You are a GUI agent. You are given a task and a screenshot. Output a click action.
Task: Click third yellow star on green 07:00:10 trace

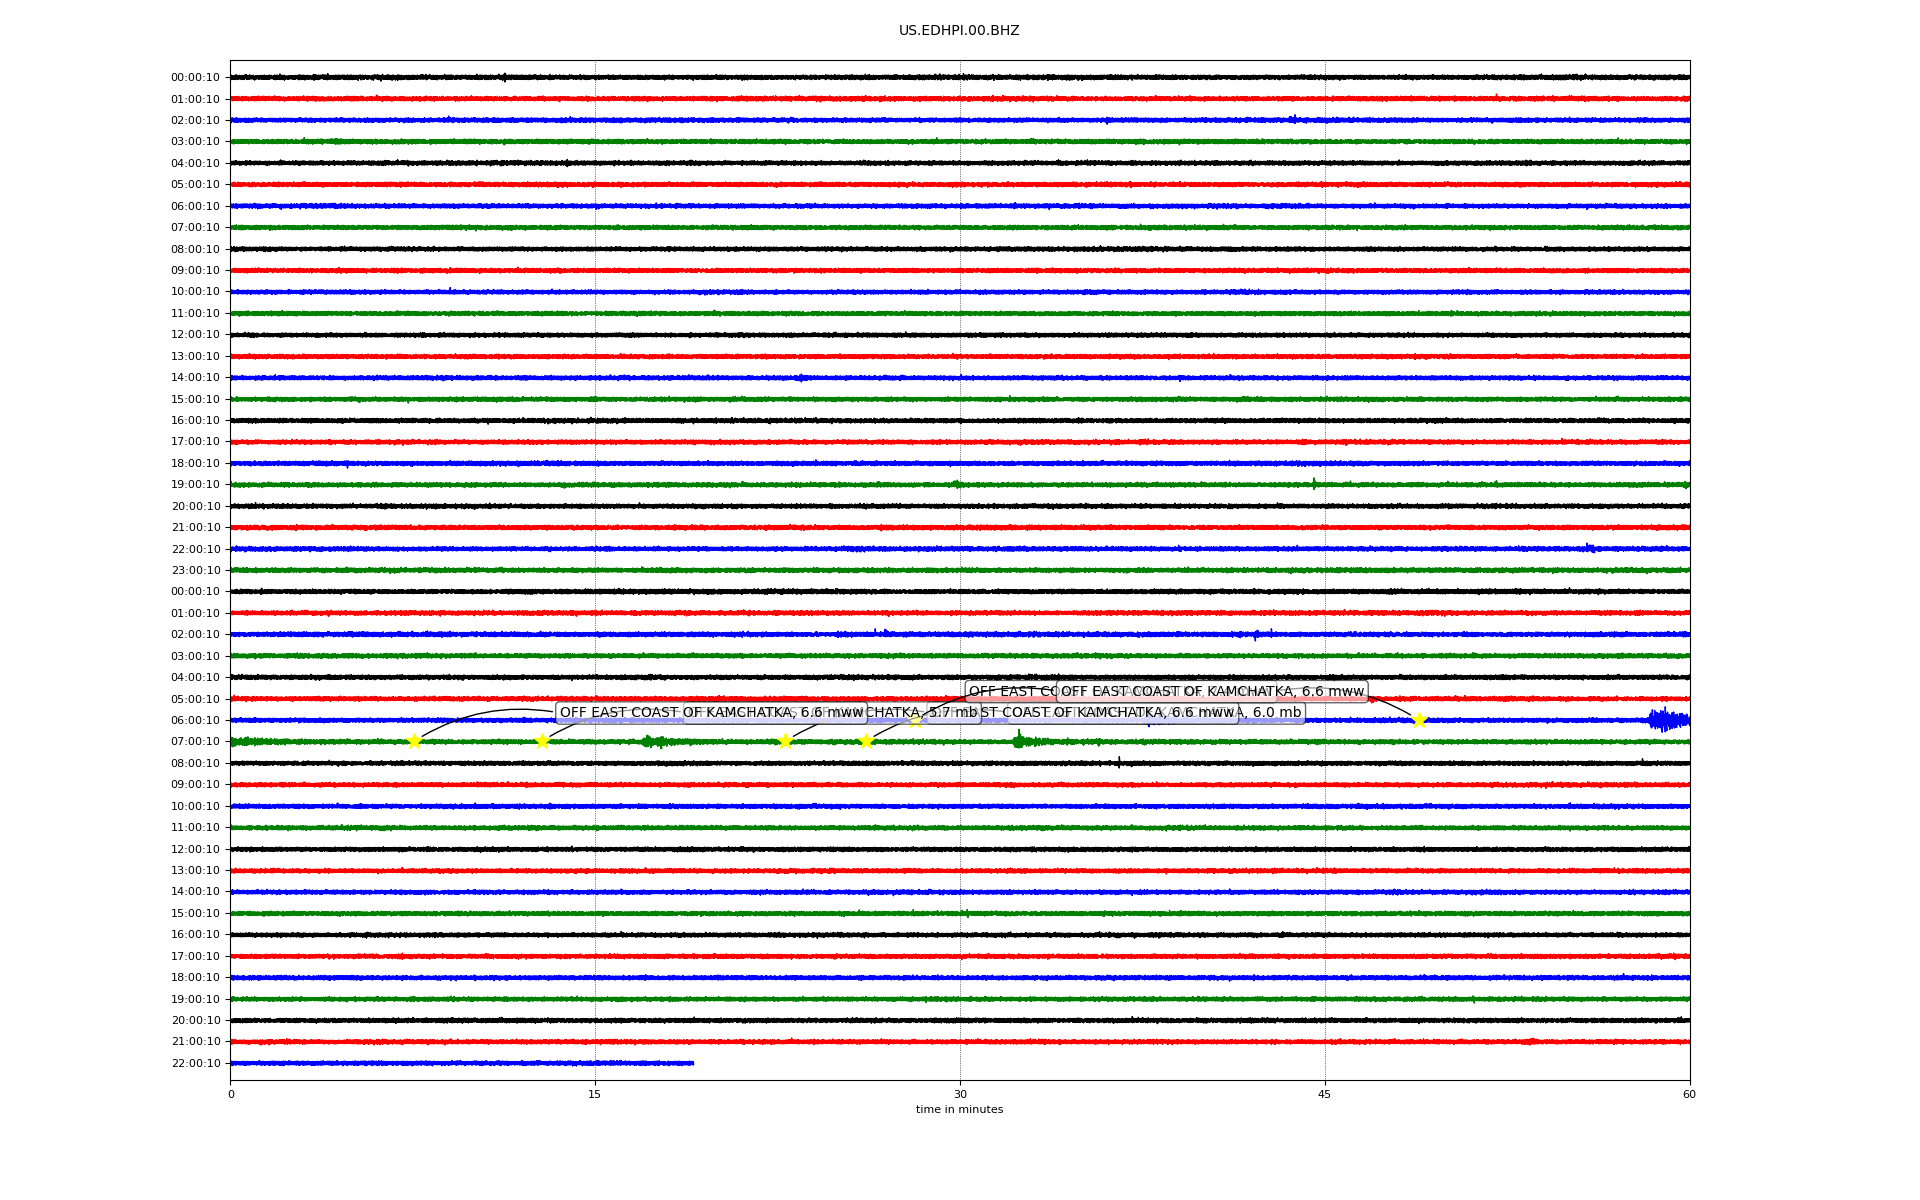click(785, 741)
